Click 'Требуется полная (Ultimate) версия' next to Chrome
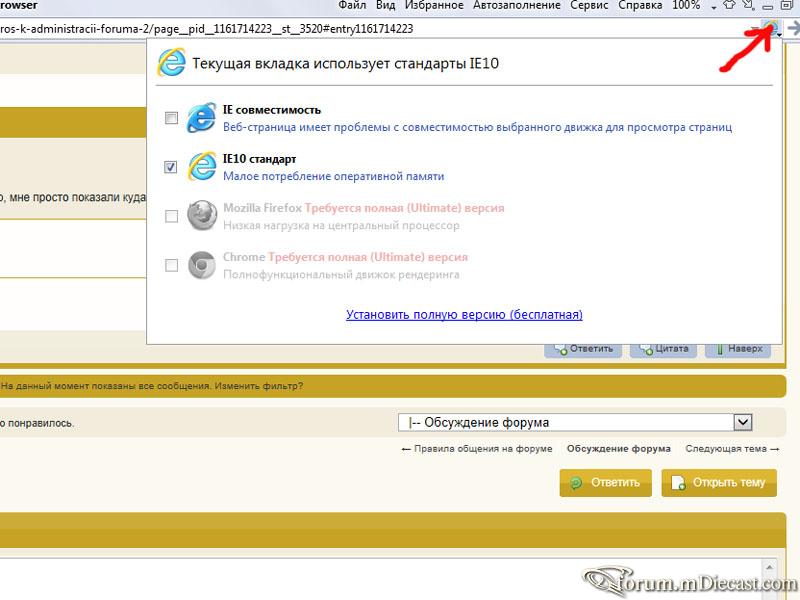 coord(368,257)
